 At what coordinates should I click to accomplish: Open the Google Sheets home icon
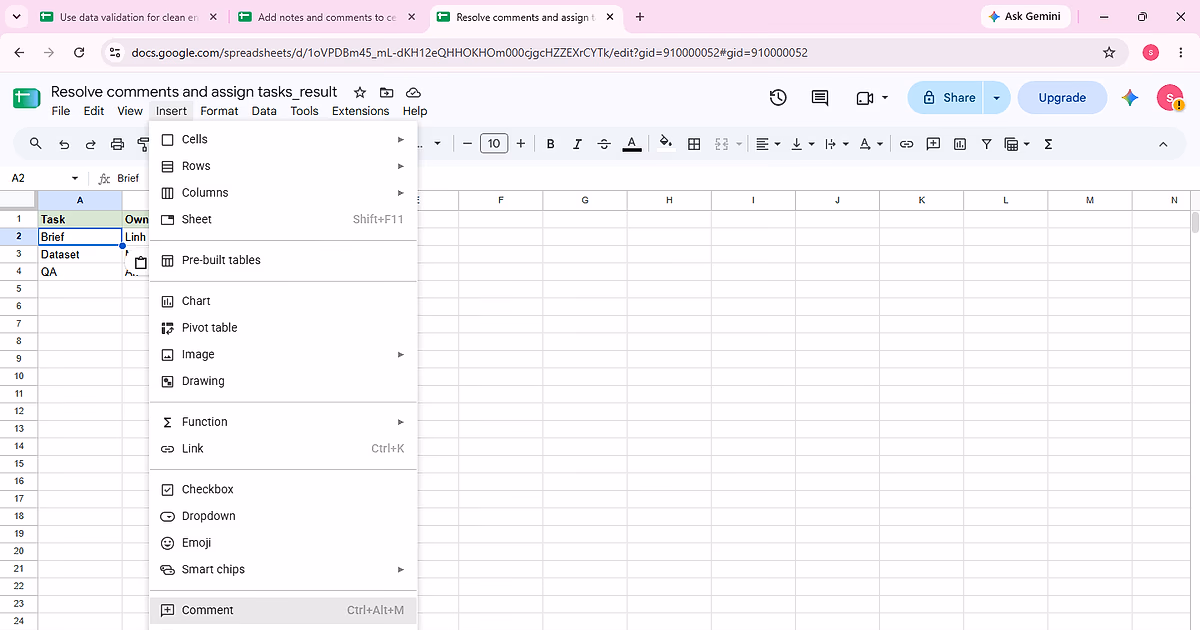[25, 98]
